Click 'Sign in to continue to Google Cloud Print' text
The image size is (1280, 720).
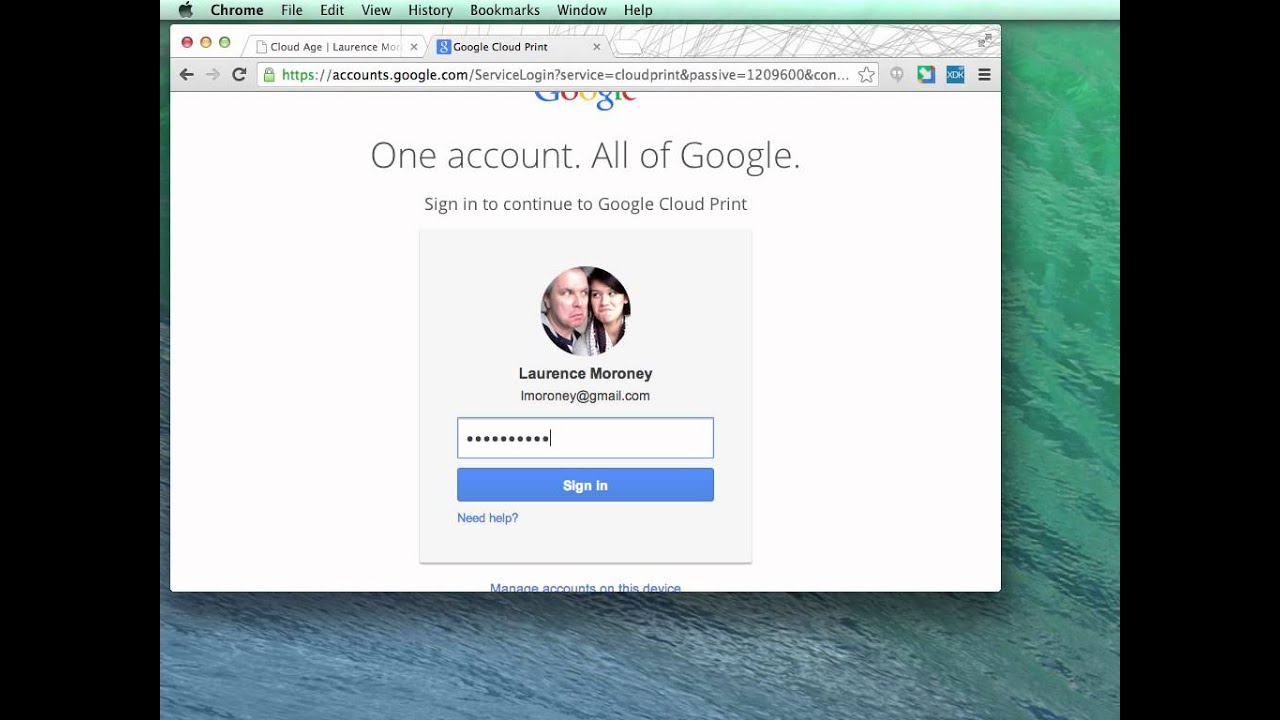585,204
